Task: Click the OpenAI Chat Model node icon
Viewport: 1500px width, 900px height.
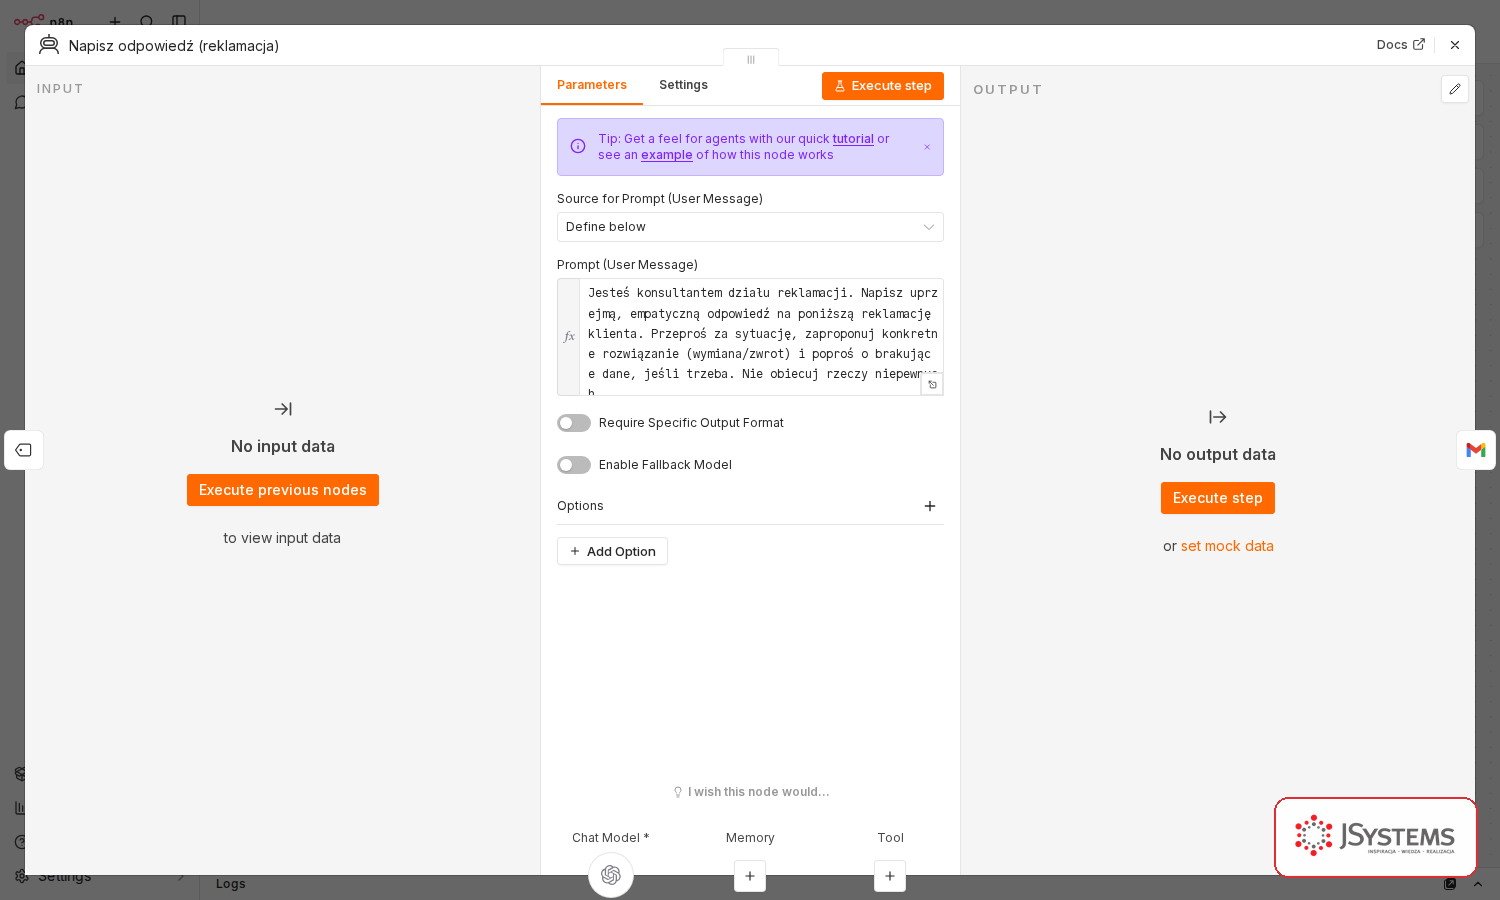Action: [611, 875]
